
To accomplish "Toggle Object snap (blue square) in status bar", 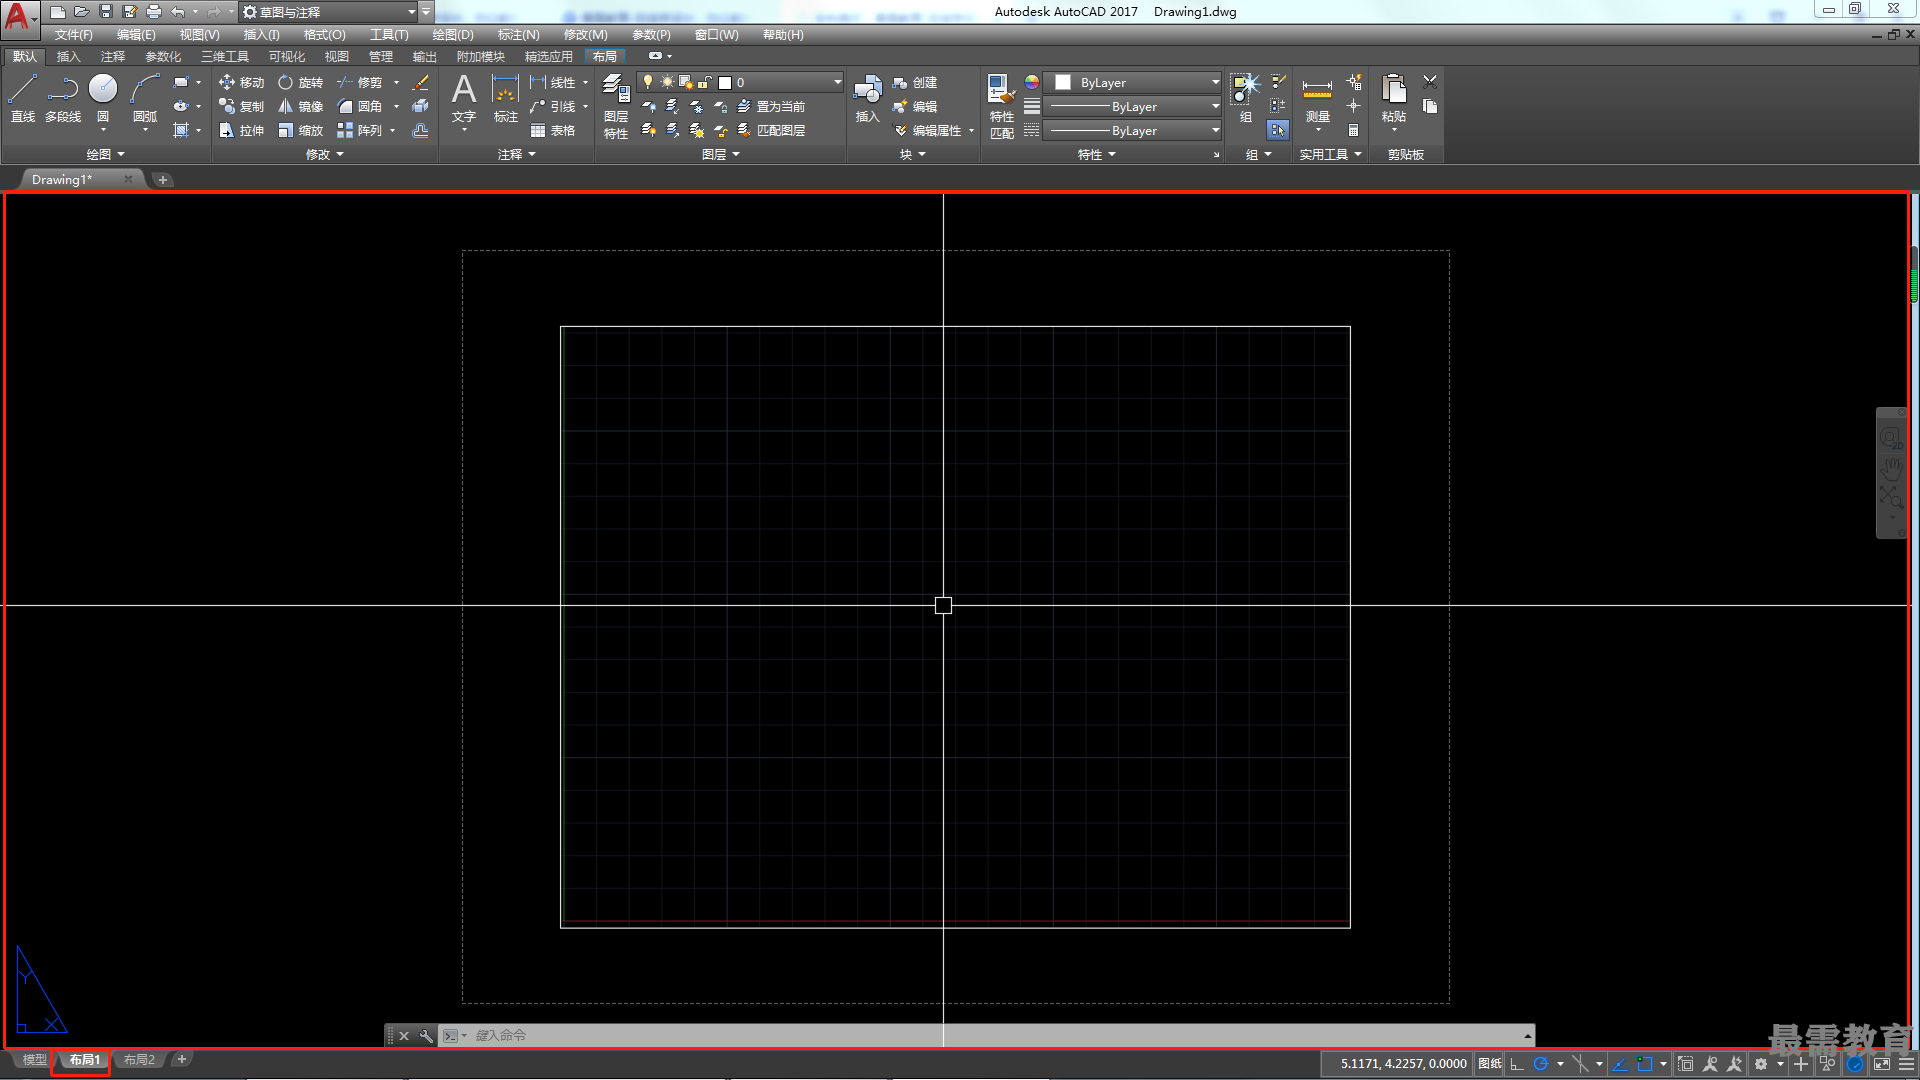I will (x=1645, y=1064).
